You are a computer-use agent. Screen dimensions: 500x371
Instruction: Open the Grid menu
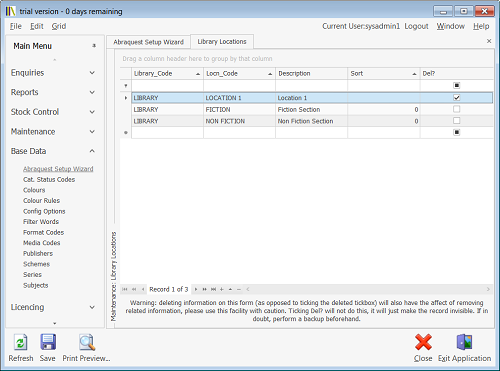[59, 26]
